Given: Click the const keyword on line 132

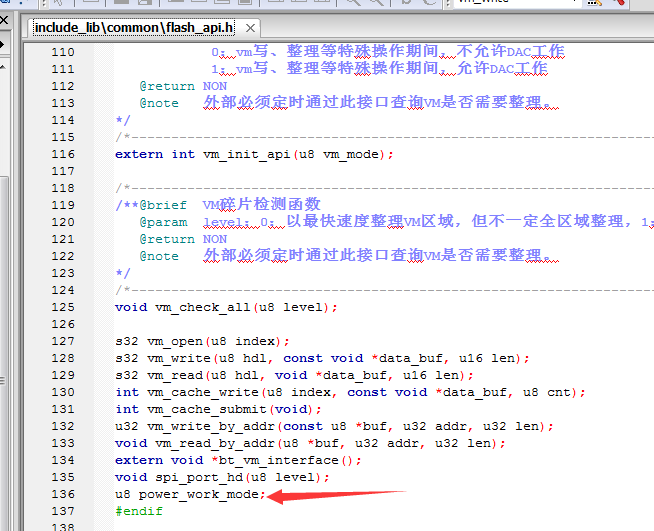Looking at the screenshot, I should coord(303,427).
